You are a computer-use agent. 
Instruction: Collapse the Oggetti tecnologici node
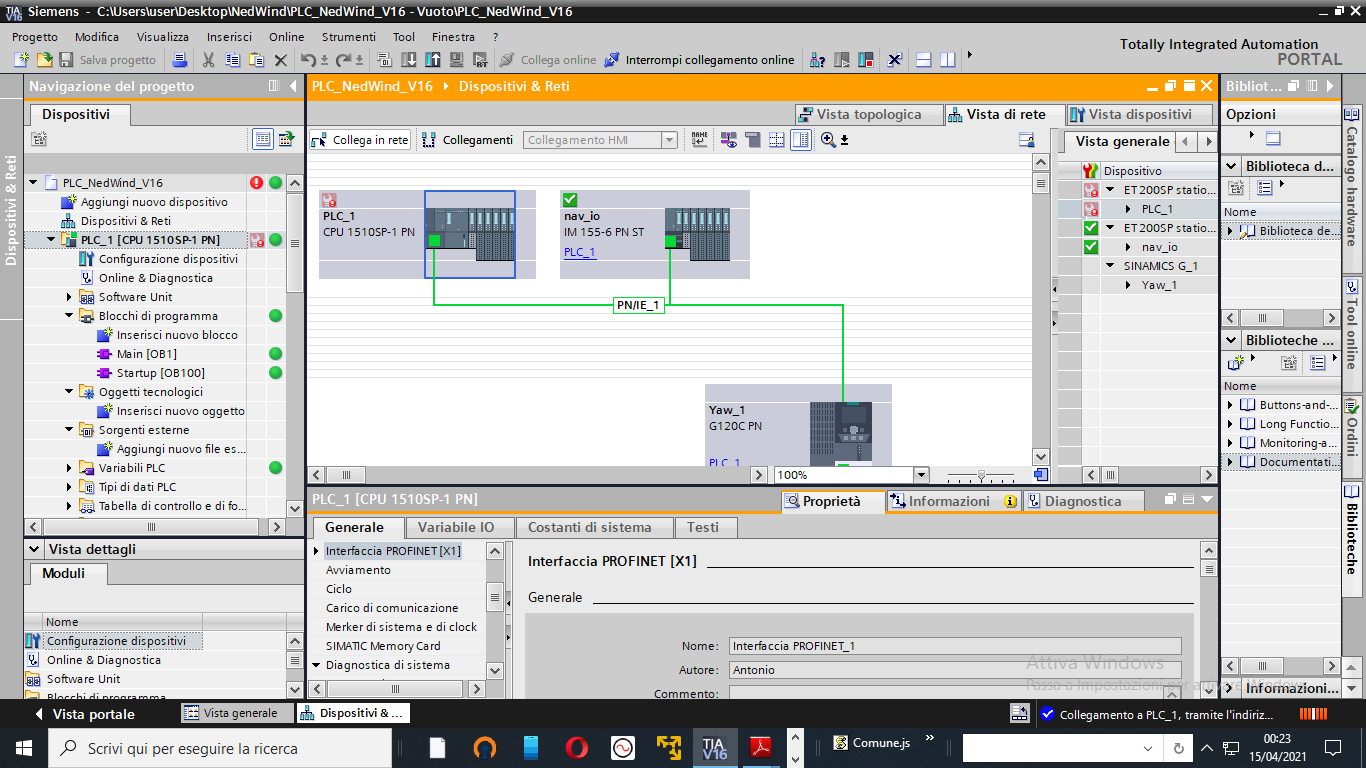point(70,392)
